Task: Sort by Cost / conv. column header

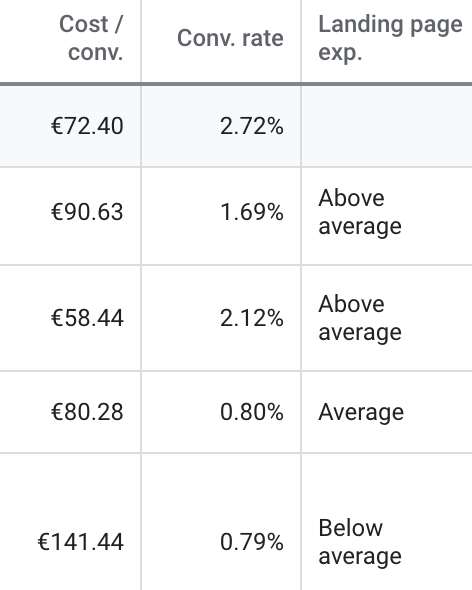Action: pyautogui.click(x=91, y=38)
